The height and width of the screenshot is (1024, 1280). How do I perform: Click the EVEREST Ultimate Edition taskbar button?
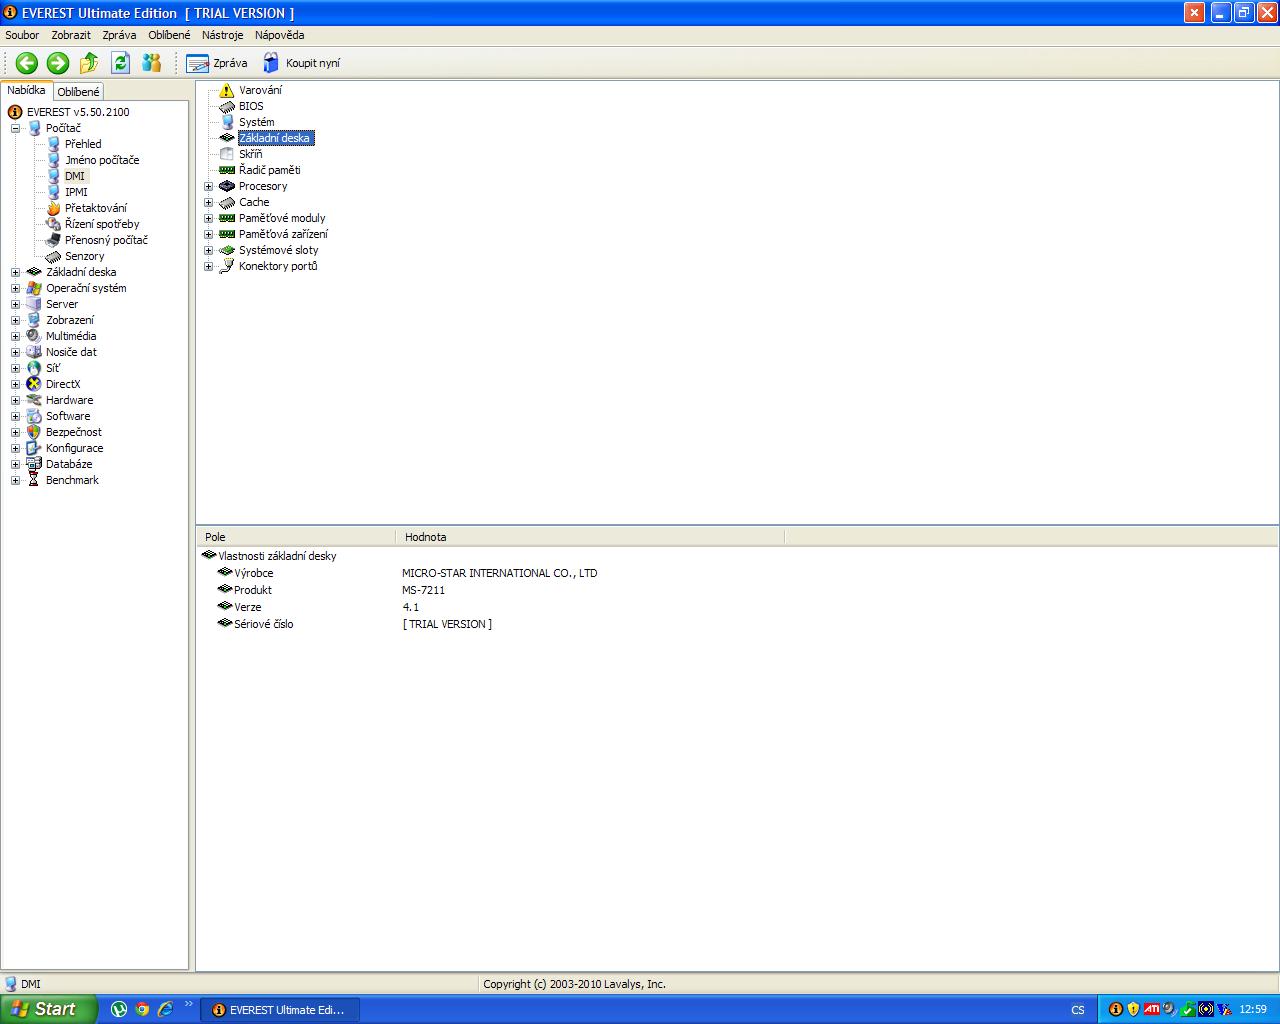pyautogui.click(x=280, y=1010)
